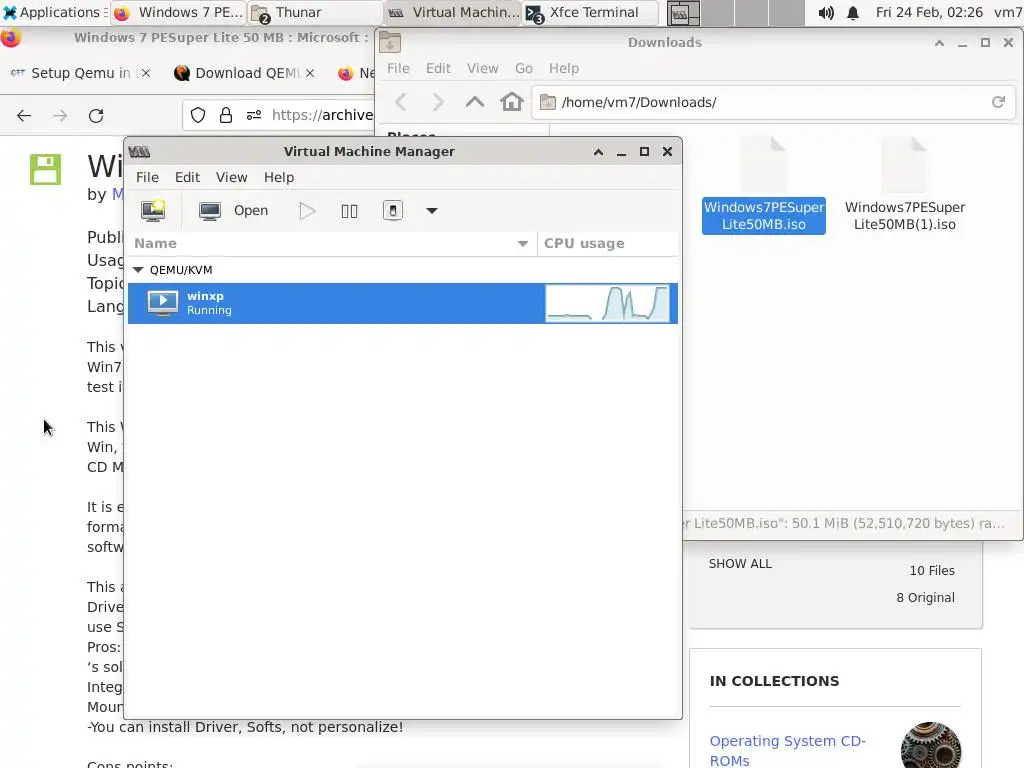Roll up the Virtual Machine Manager window
Image resolution: width=1024 pixels, height=768 pixels.
click(598, 152)
